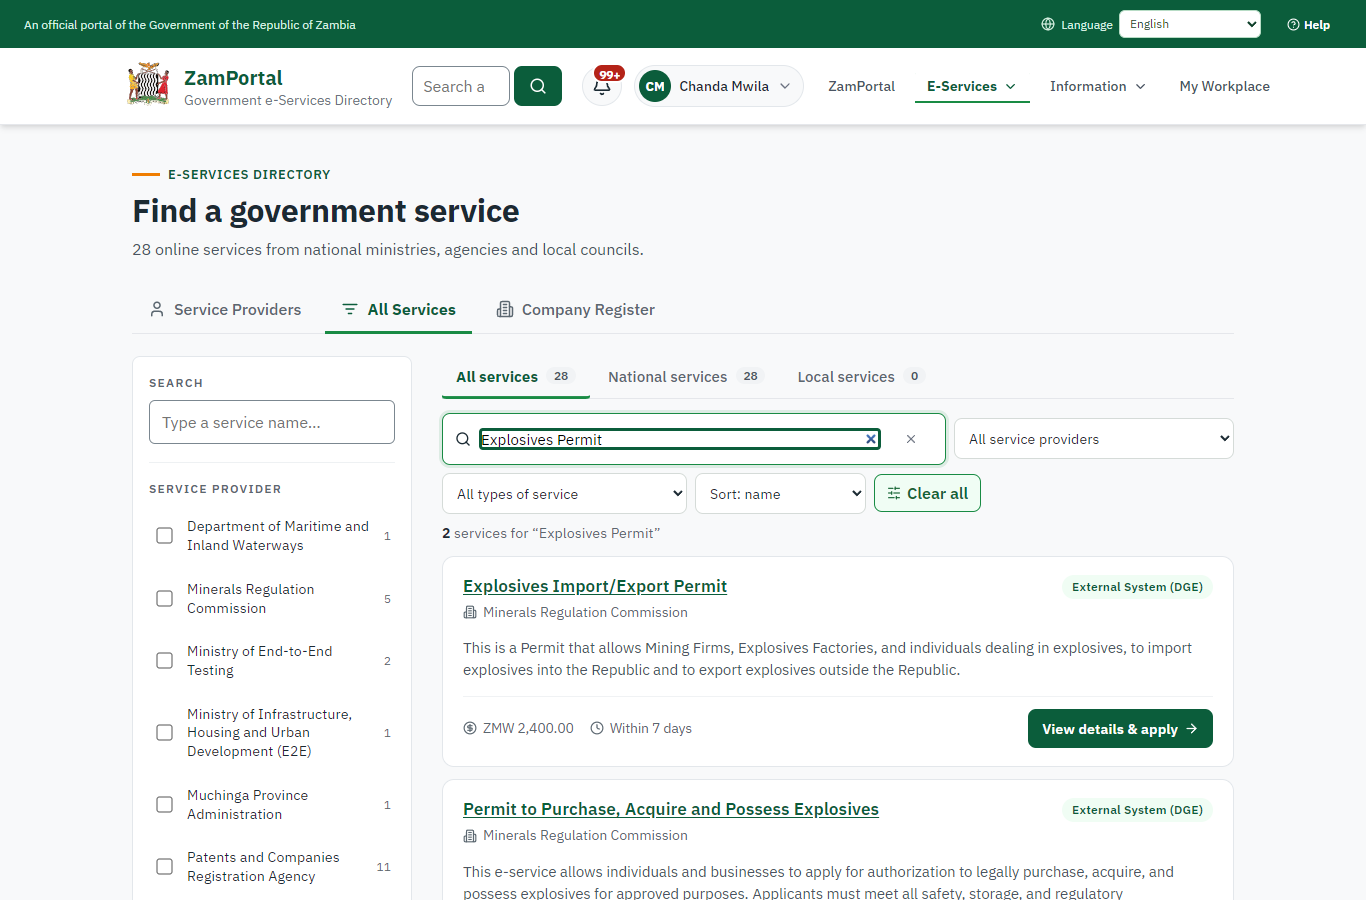The width and height of the screenshot is (1366, 900).
Task: Open the Service Providers tab
Action: click(226, 309)
